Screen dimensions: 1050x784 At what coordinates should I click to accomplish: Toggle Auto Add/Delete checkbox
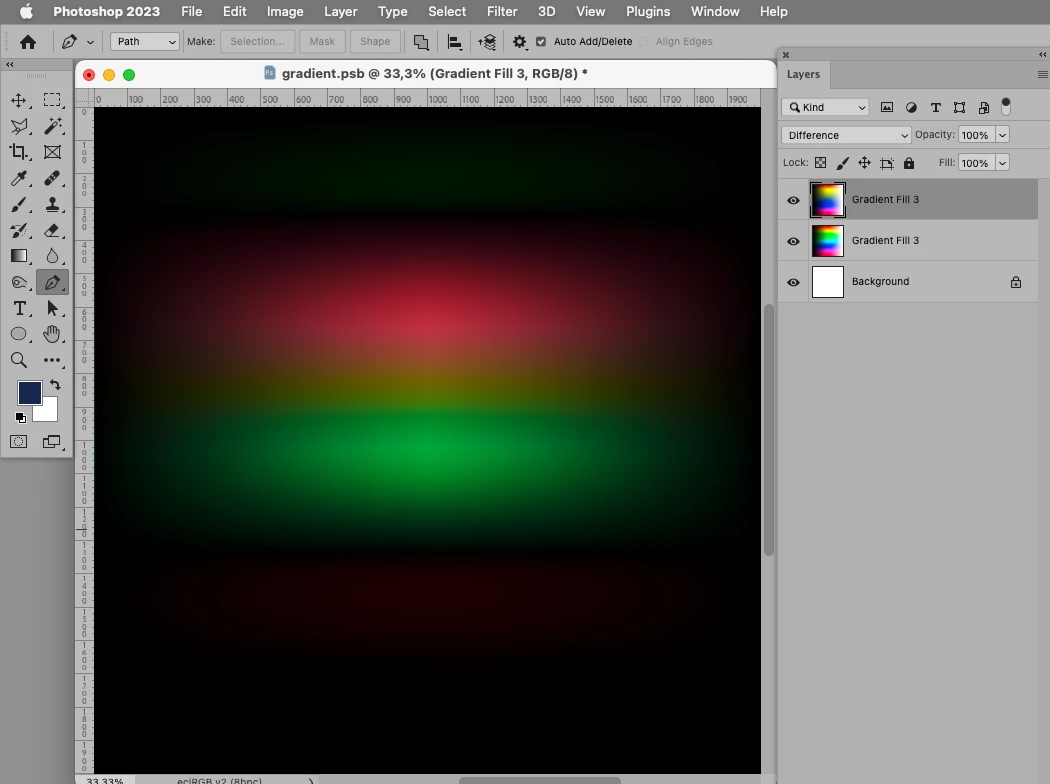tap(541, 42)
